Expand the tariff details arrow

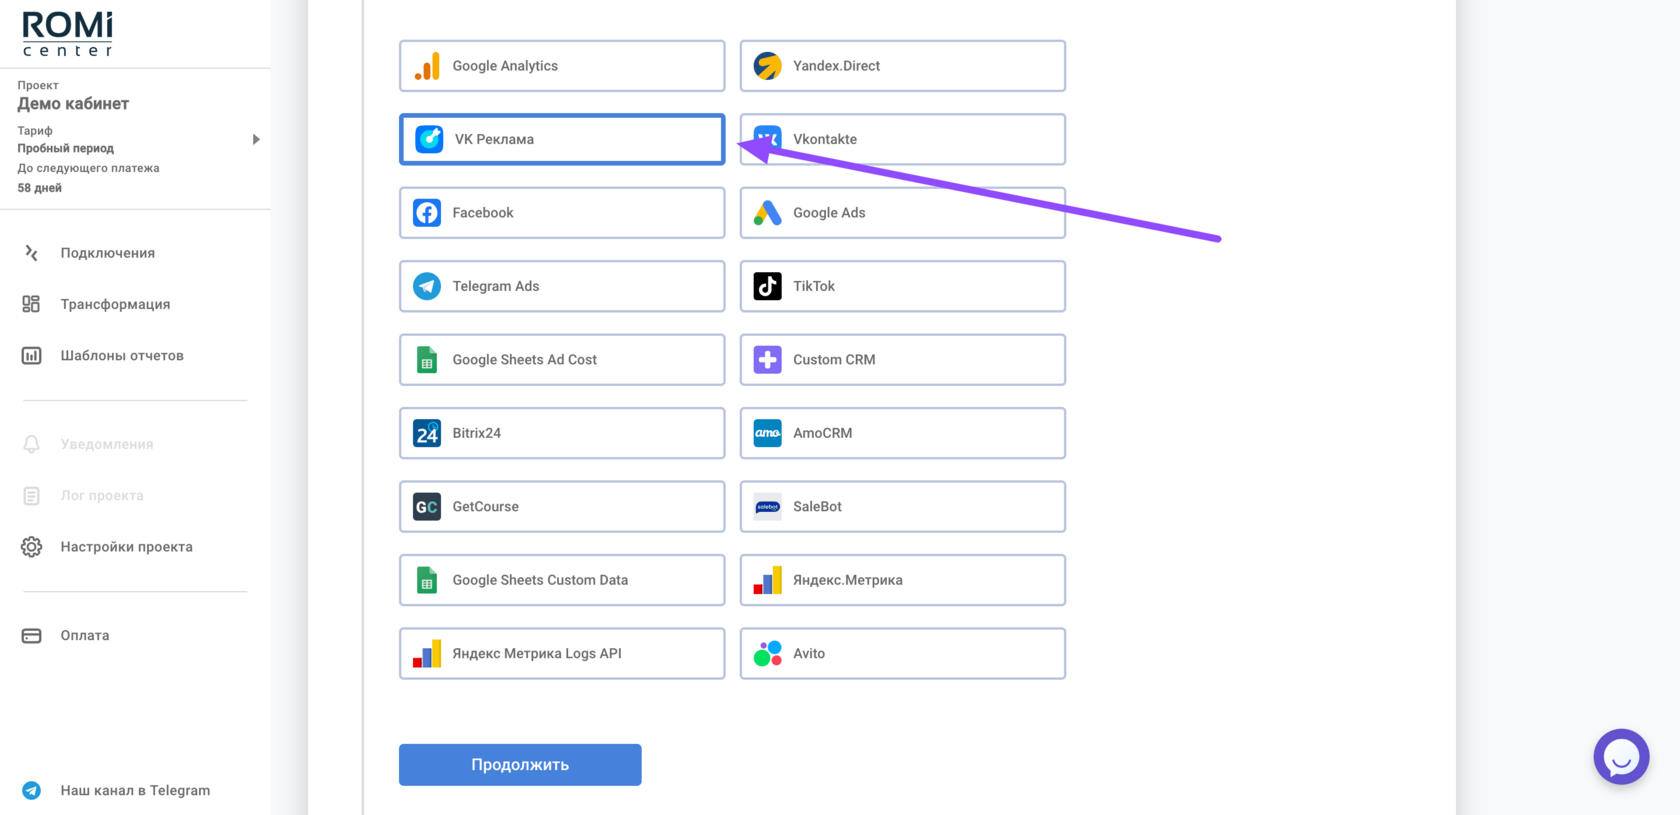pos(256,140)
